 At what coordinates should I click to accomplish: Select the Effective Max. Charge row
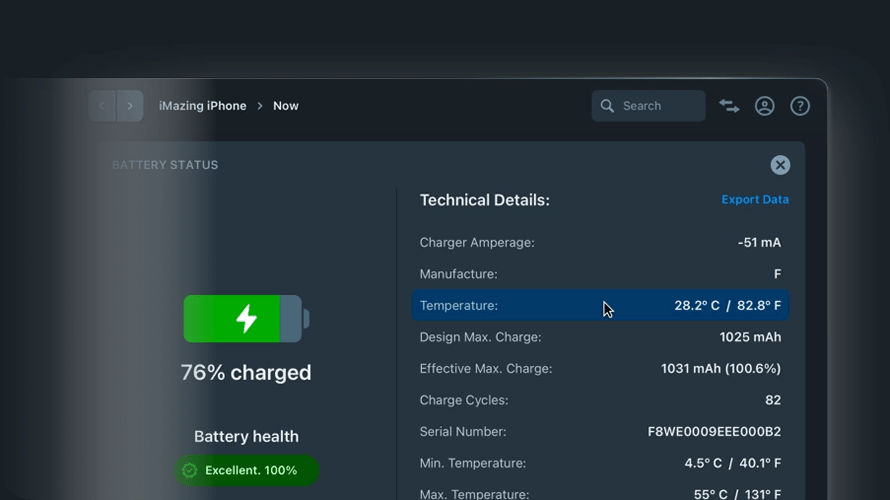point(600,369)
